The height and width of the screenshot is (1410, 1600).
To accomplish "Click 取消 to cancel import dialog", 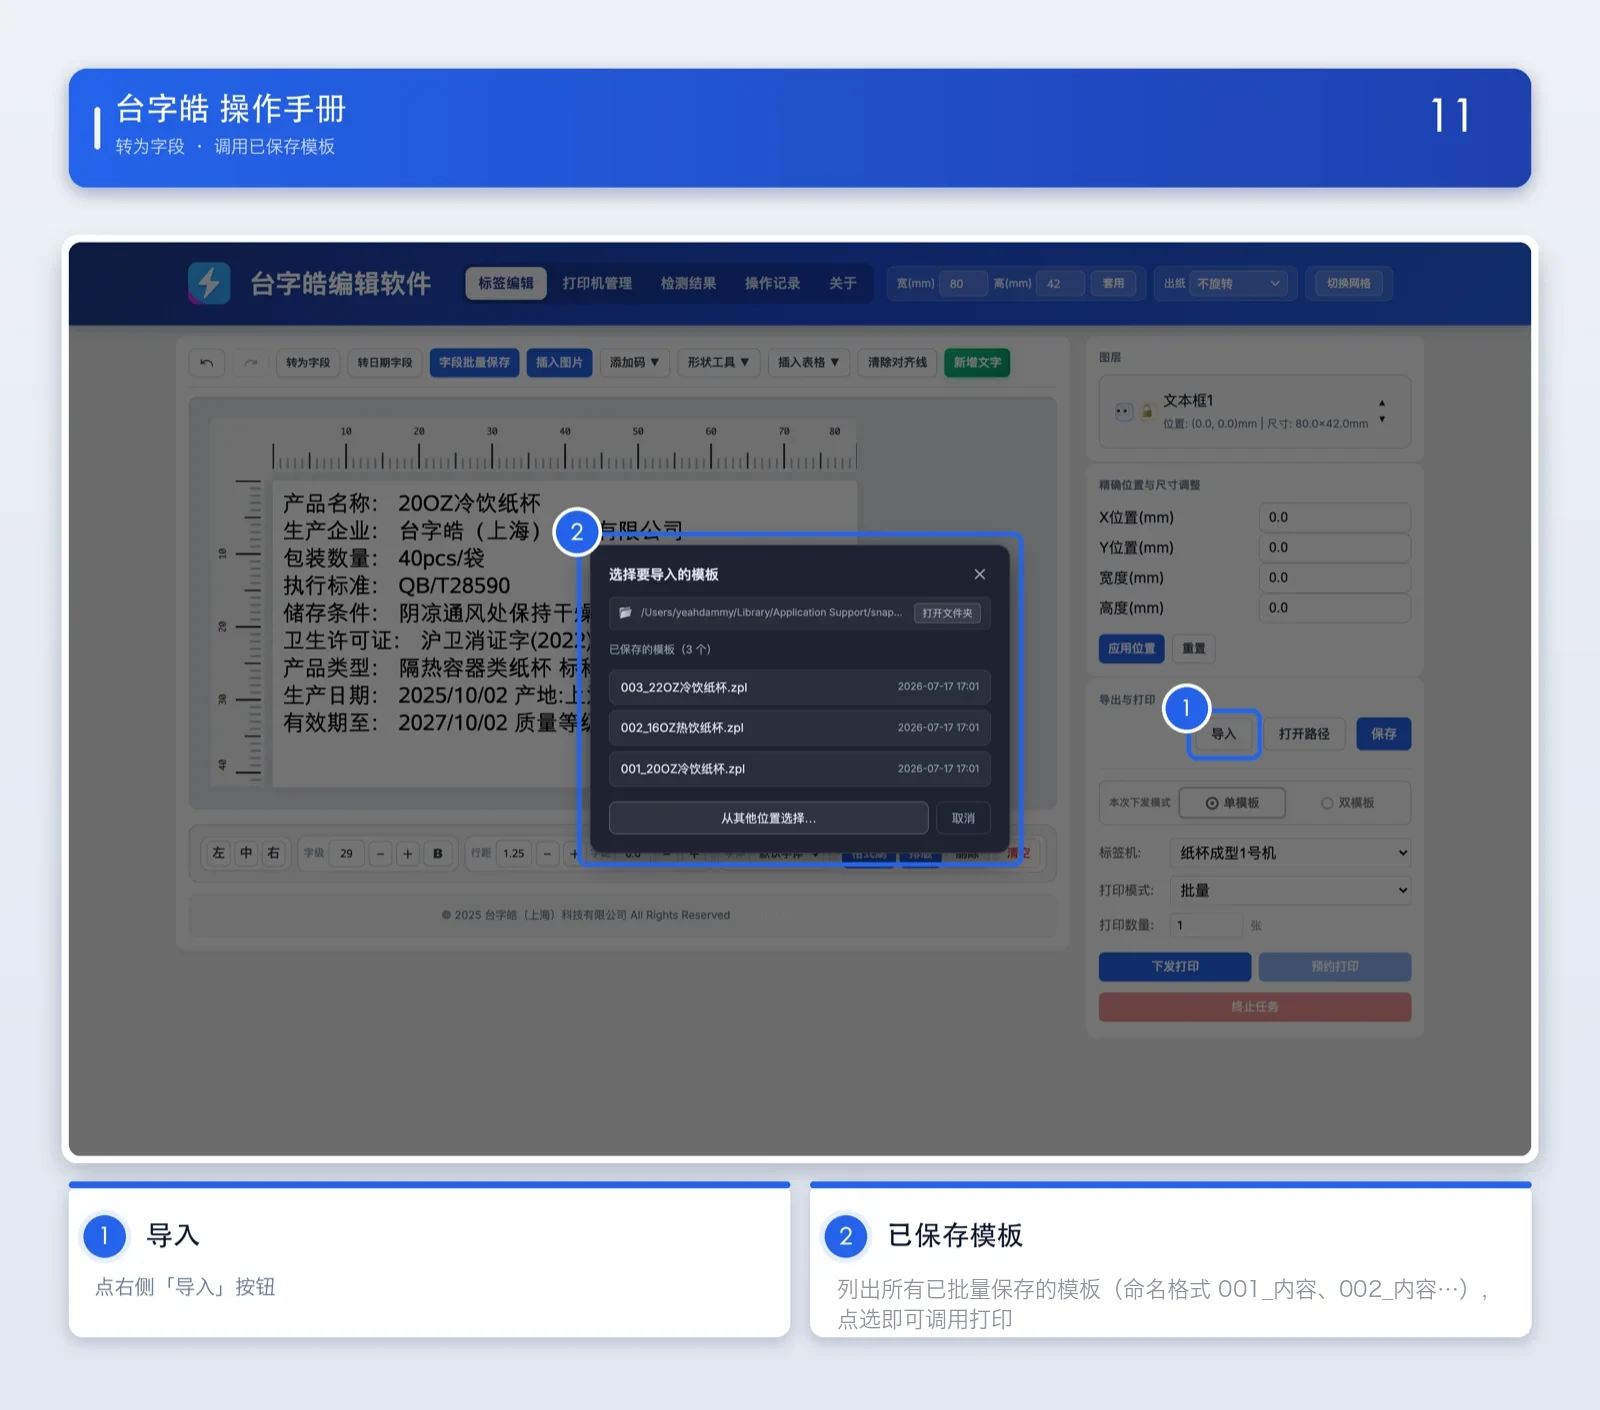I will 963,818.
